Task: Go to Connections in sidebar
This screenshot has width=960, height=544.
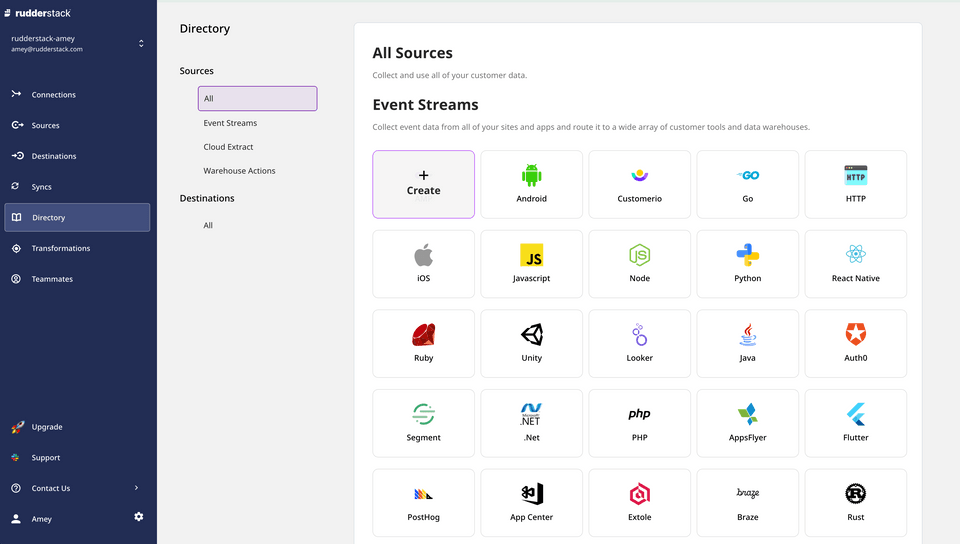Action: 54,95
